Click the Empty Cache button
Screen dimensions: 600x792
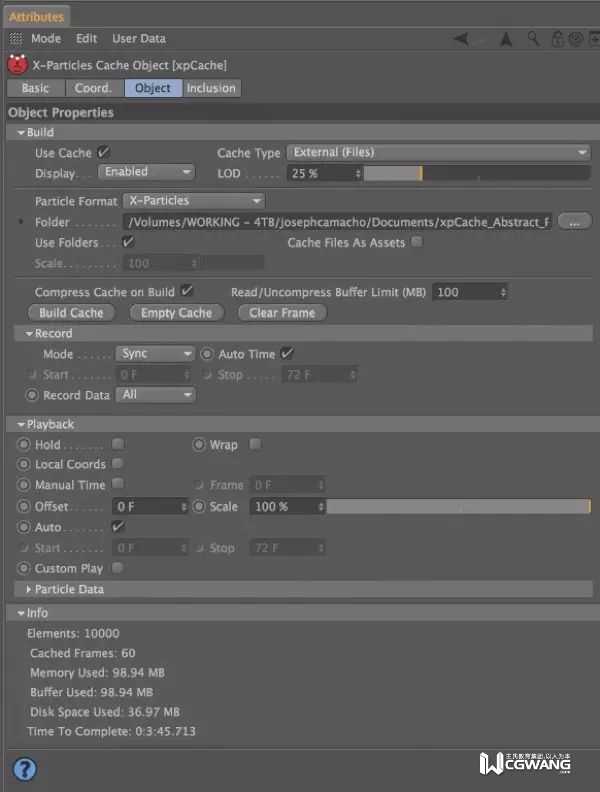click(176, 313)
